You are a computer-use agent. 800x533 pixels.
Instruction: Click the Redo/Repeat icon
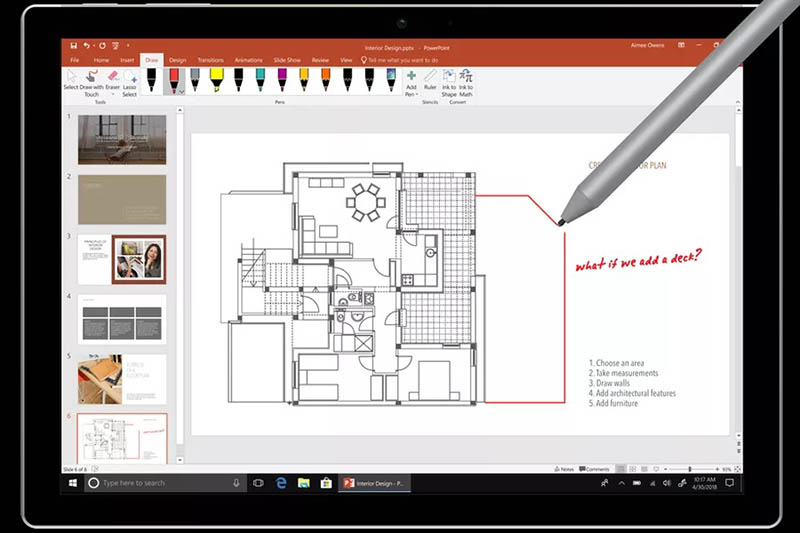pyautogui.click(x=102, y=45)
